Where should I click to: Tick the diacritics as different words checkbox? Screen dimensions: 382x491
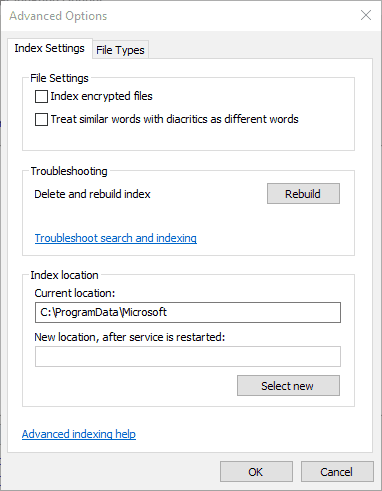pos(41,119)
